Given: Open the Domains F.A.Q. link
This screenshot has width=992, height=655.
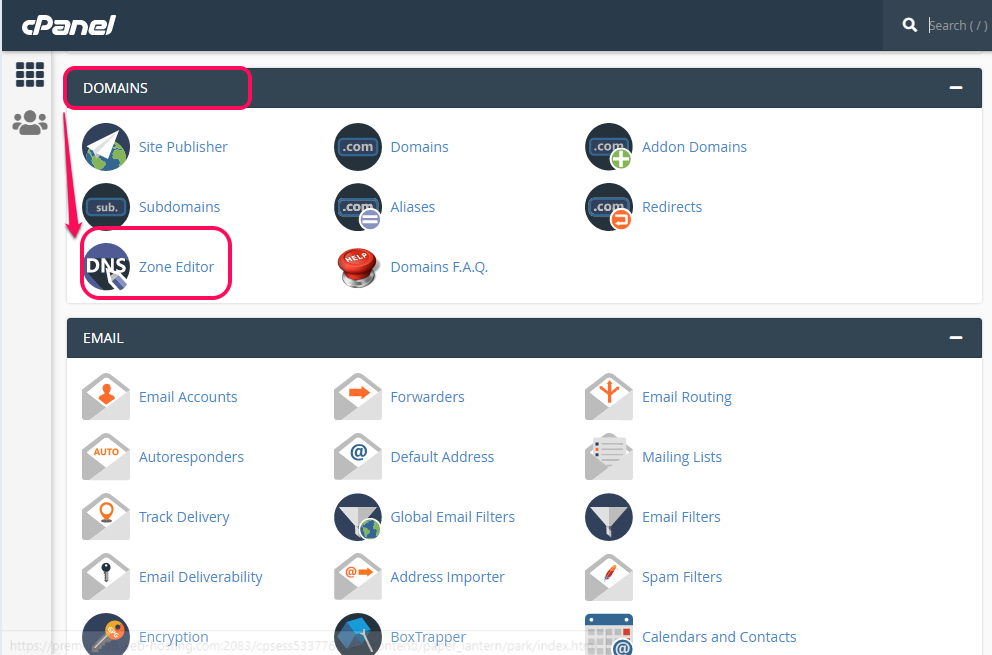Looking at the screenshot, I should point(439,267).
